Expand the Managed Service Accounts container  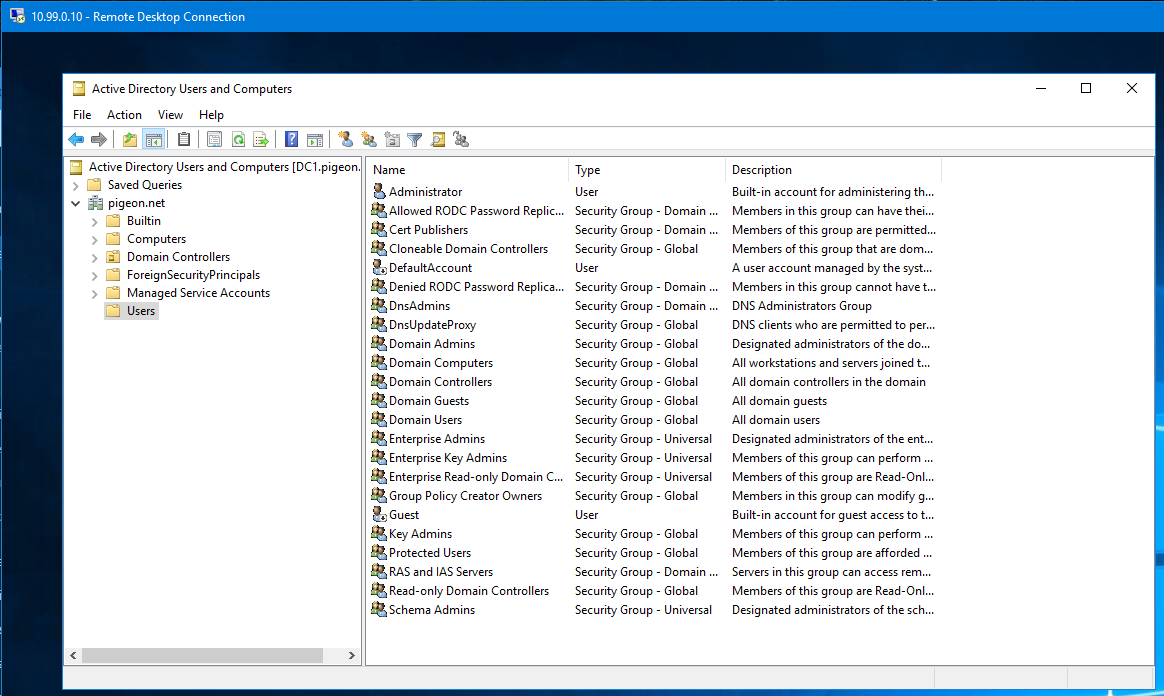[94, 294]
